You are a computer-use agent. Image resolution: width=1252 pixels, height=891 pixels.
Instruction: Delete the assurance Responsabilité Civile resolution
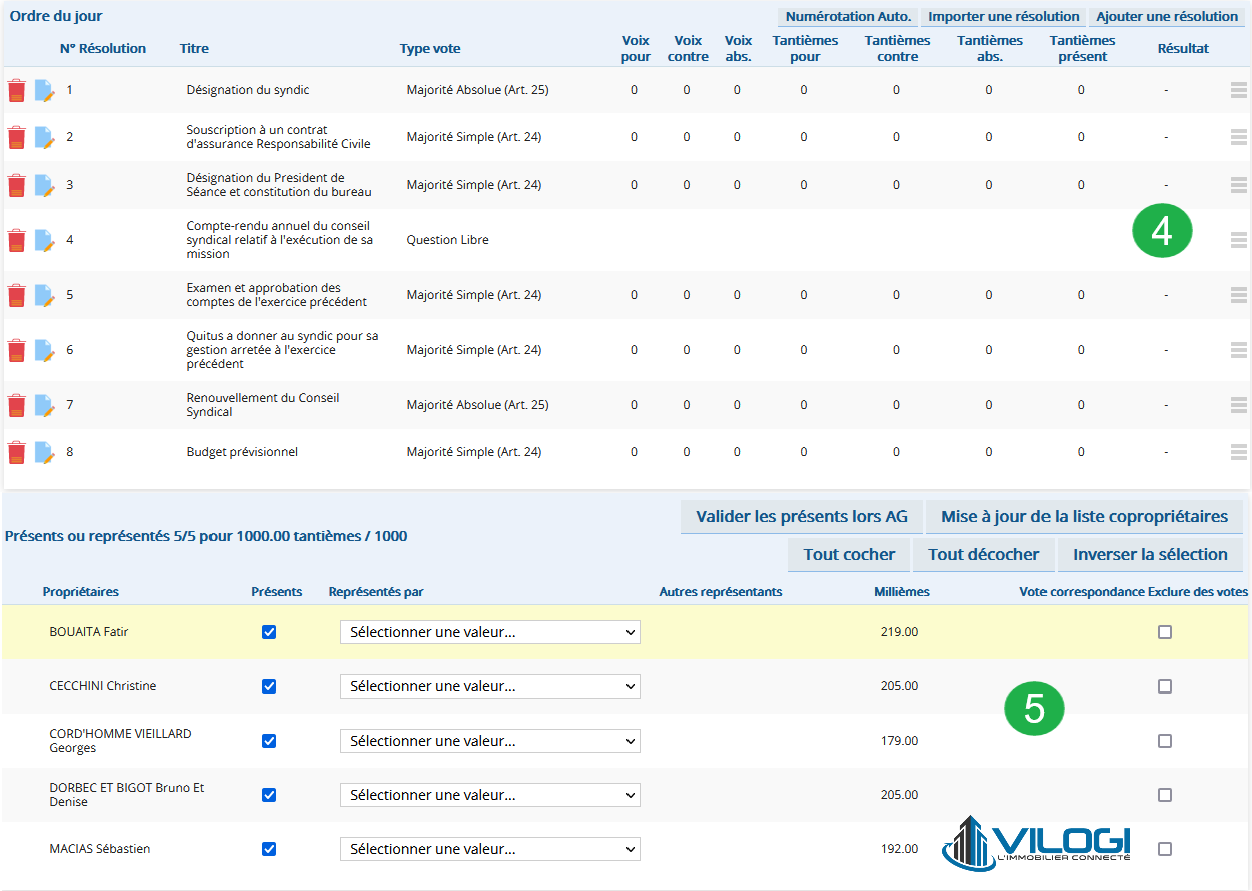[17, 137]
